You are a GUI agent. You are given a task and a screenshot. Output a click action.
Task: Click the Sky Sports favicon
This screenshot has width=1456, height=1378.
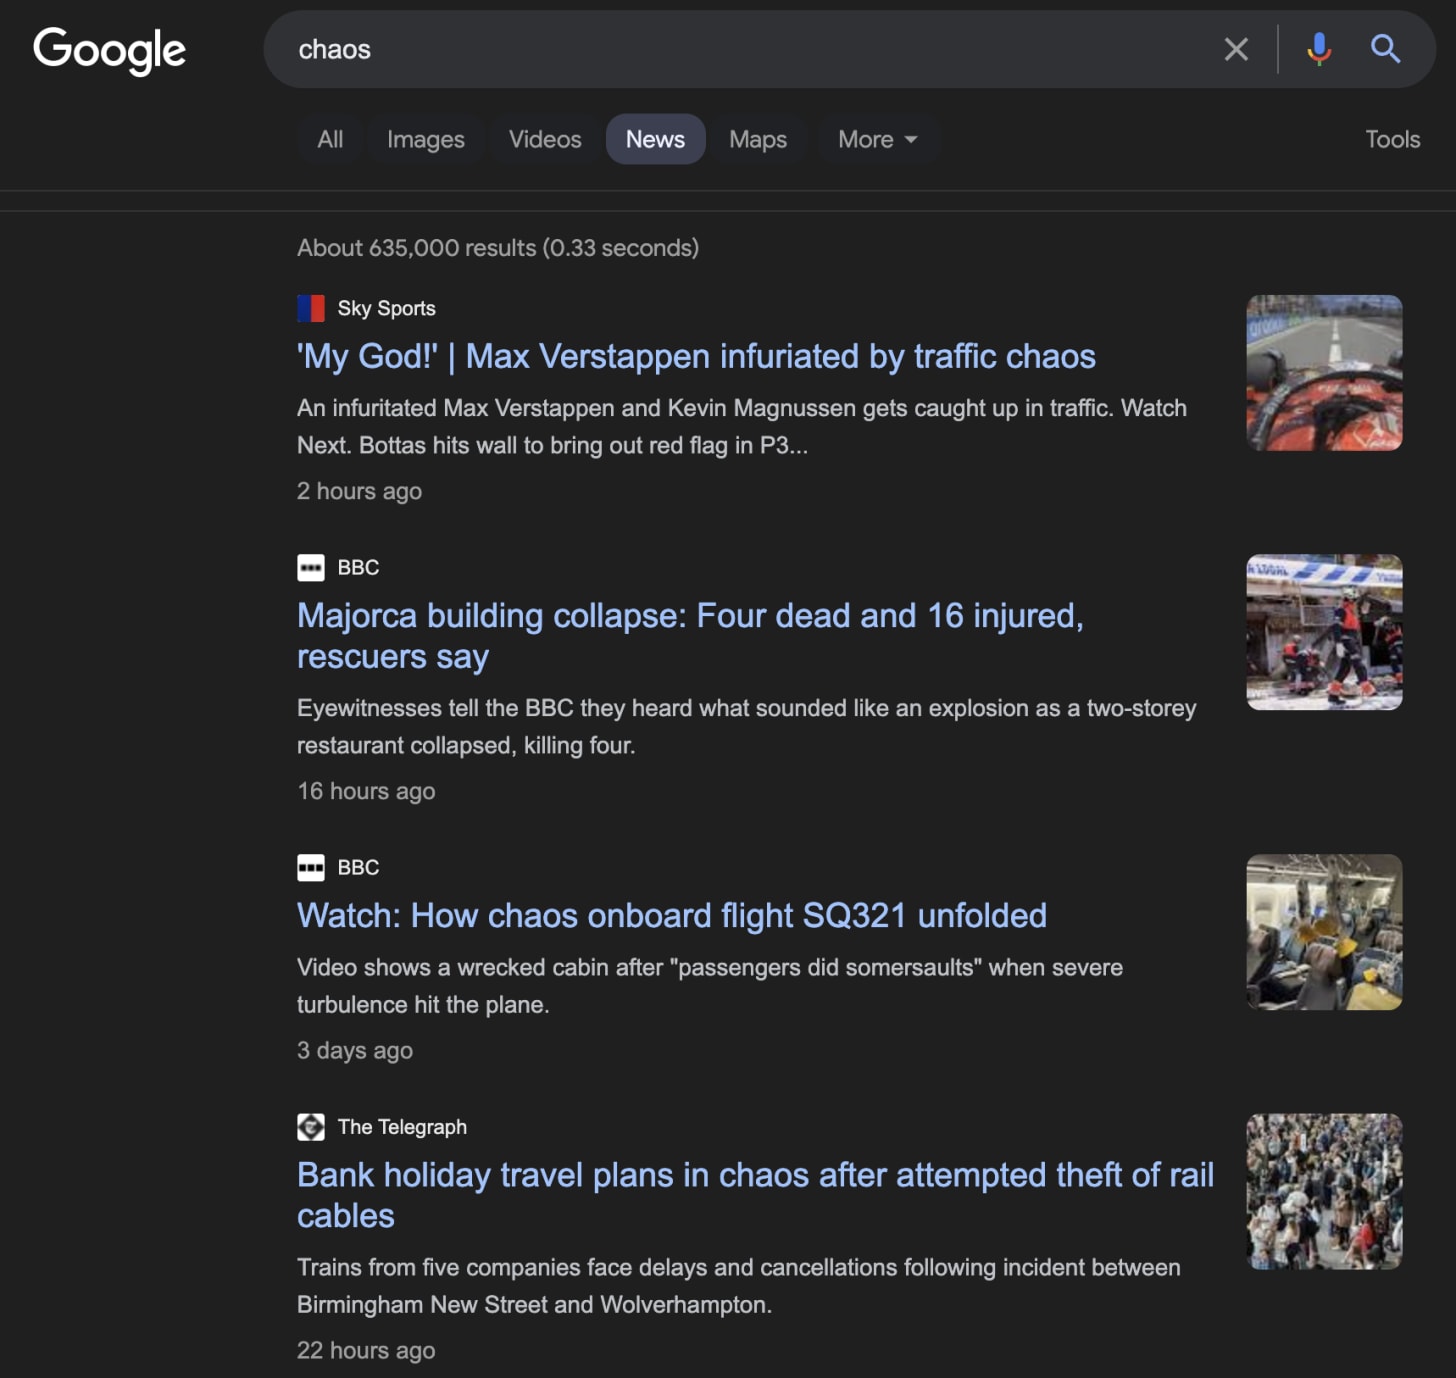click(x=311, y=308)
